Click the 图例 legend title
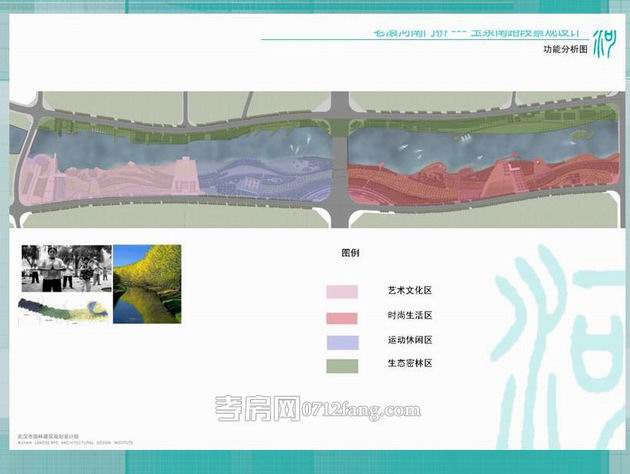This screenshot has width=630, height=474. (x=350, y=254)
